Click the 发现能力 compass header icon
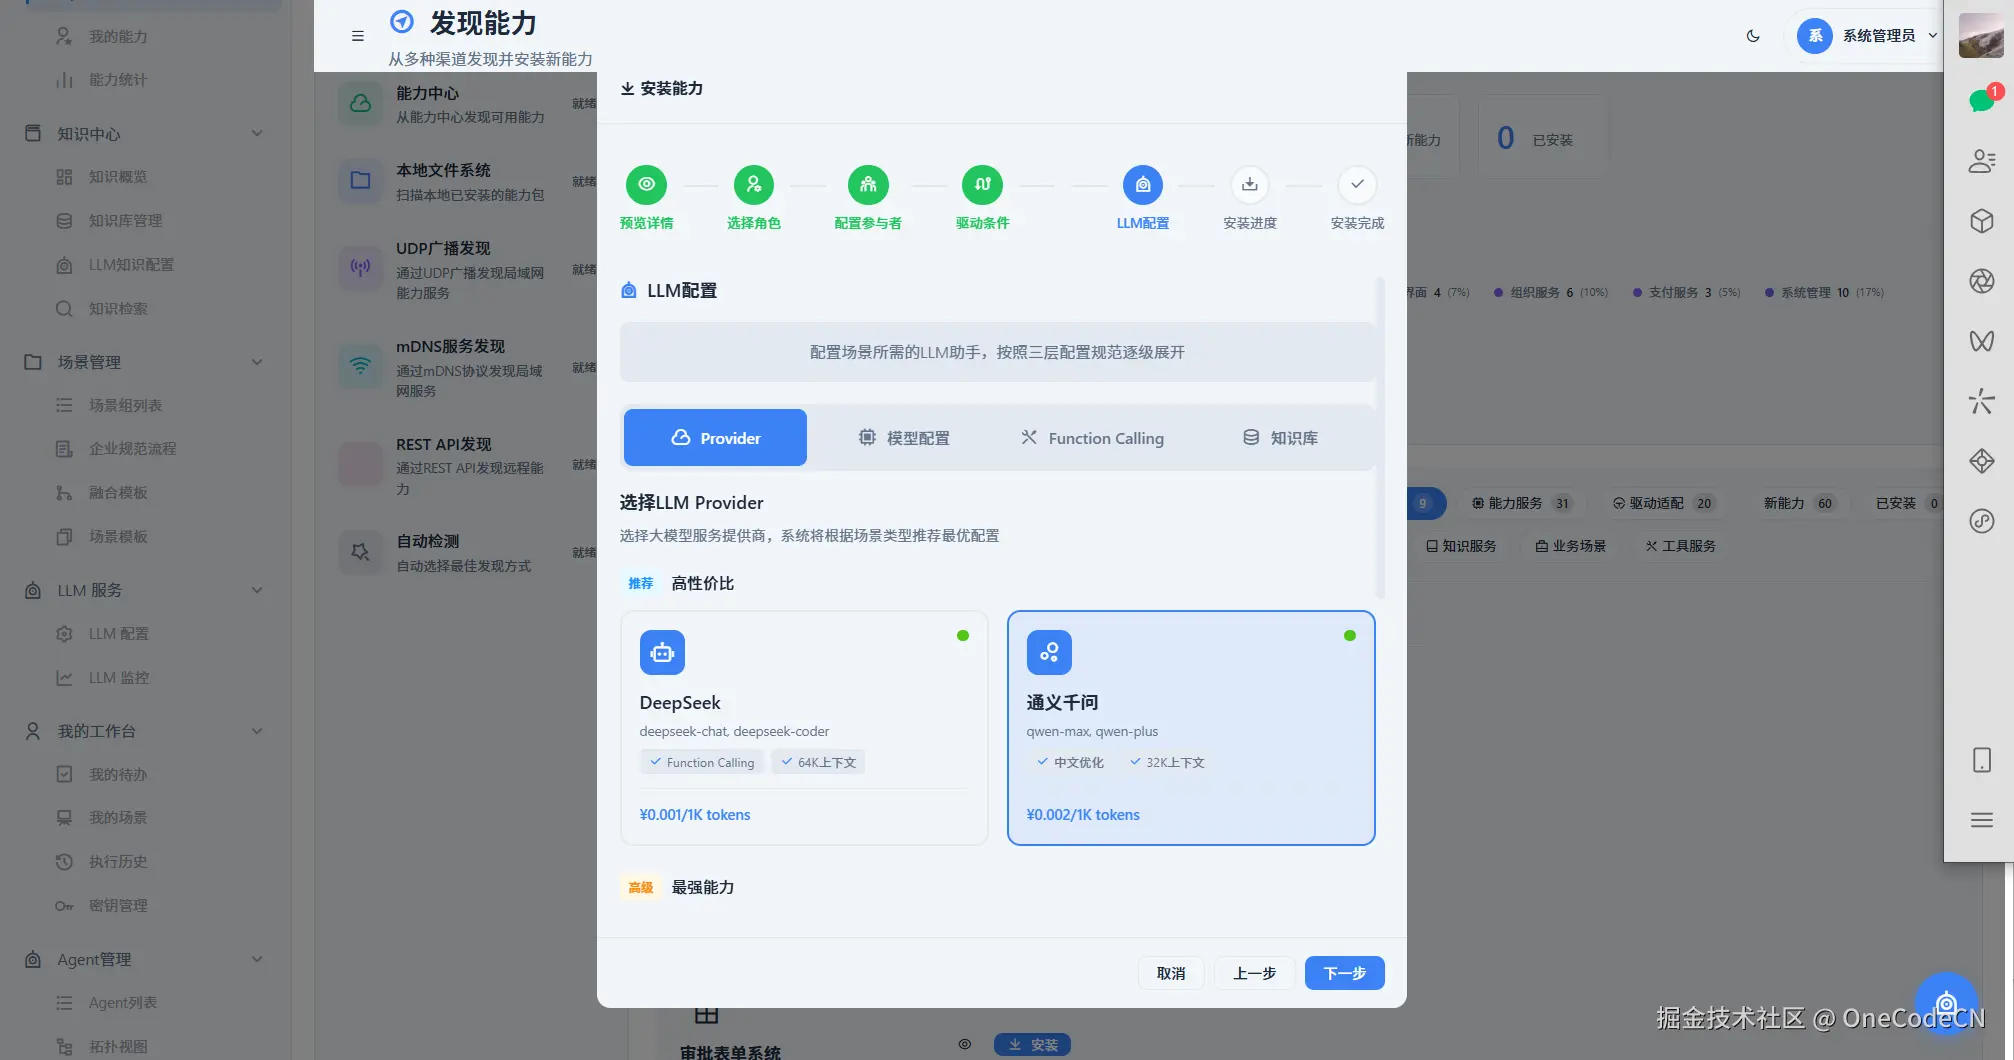 coord(401,21)
